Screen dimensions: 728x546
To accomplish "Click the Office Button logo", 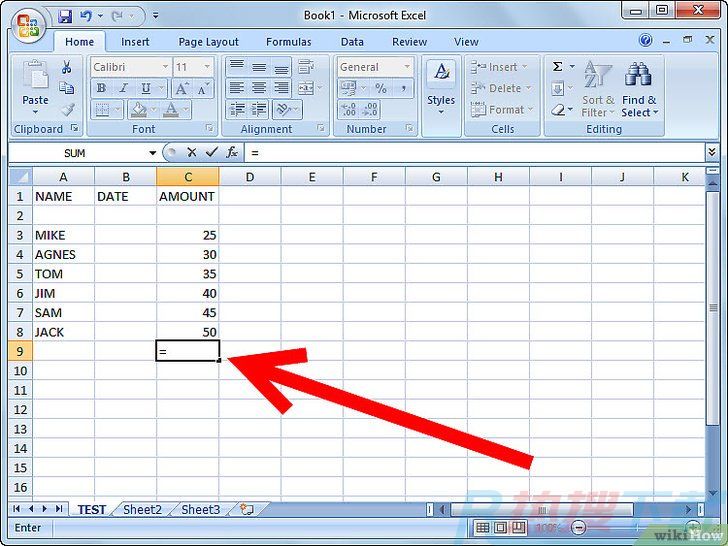I will click(x=28, y=25).
